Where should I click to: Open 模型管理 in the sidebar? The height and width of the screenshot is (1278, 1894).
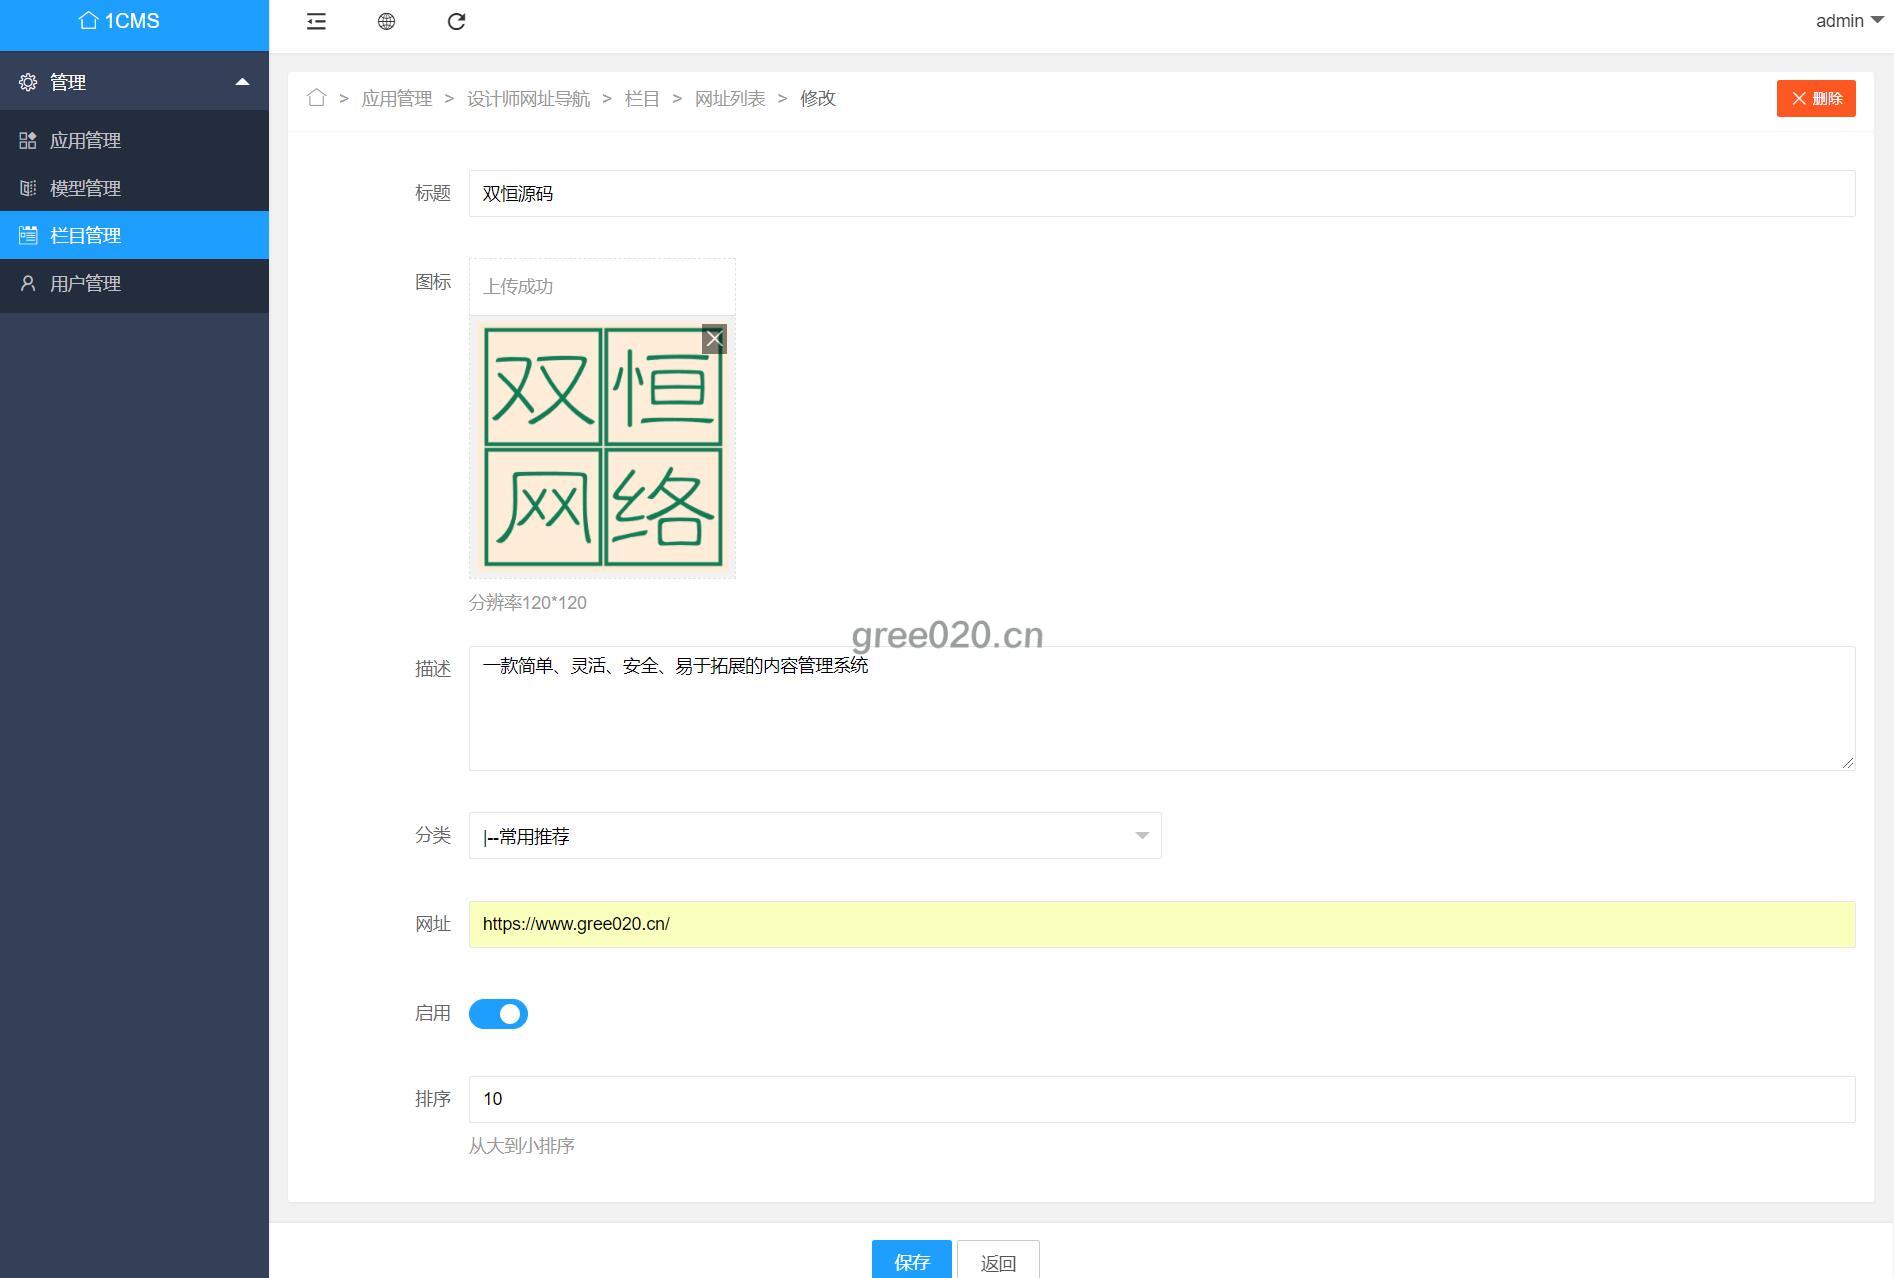click(85, 188)
